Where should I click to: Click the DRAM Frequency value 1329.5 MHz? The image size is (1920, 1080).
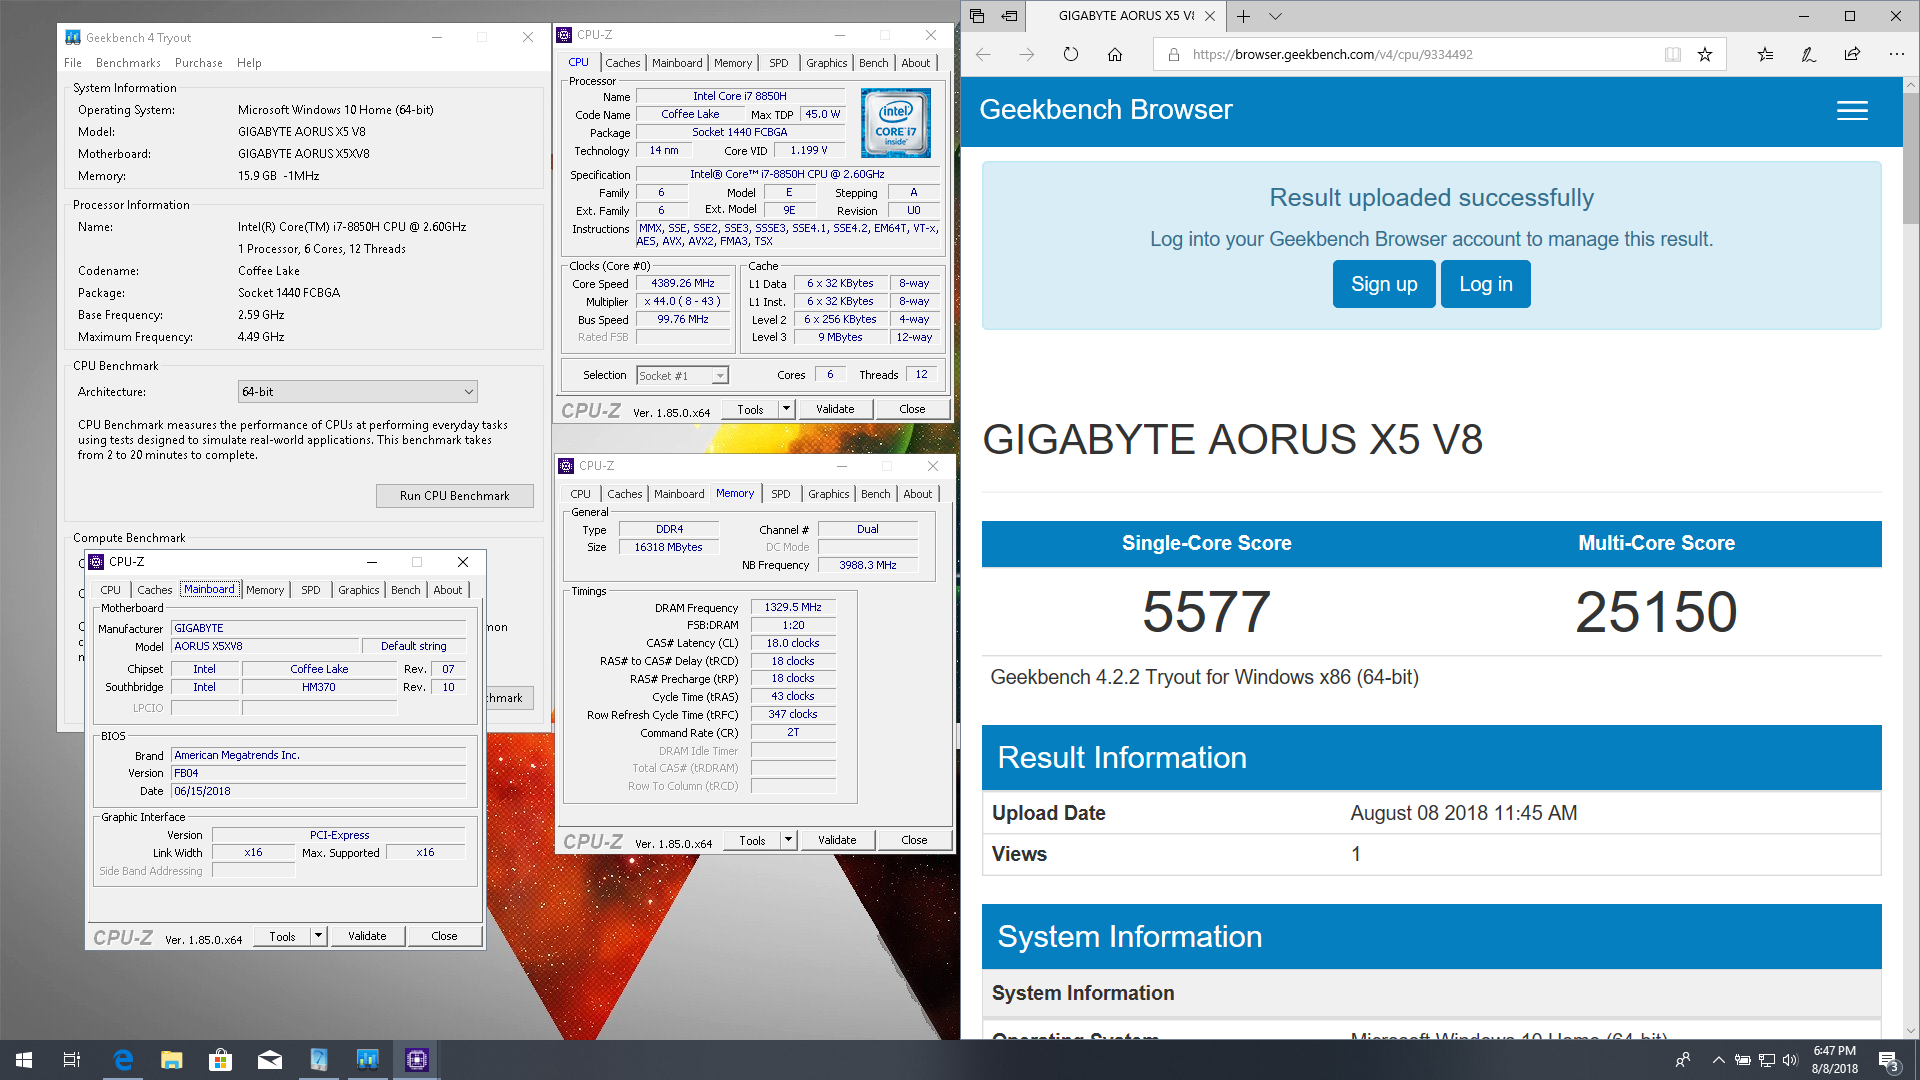tap(793, 607)
